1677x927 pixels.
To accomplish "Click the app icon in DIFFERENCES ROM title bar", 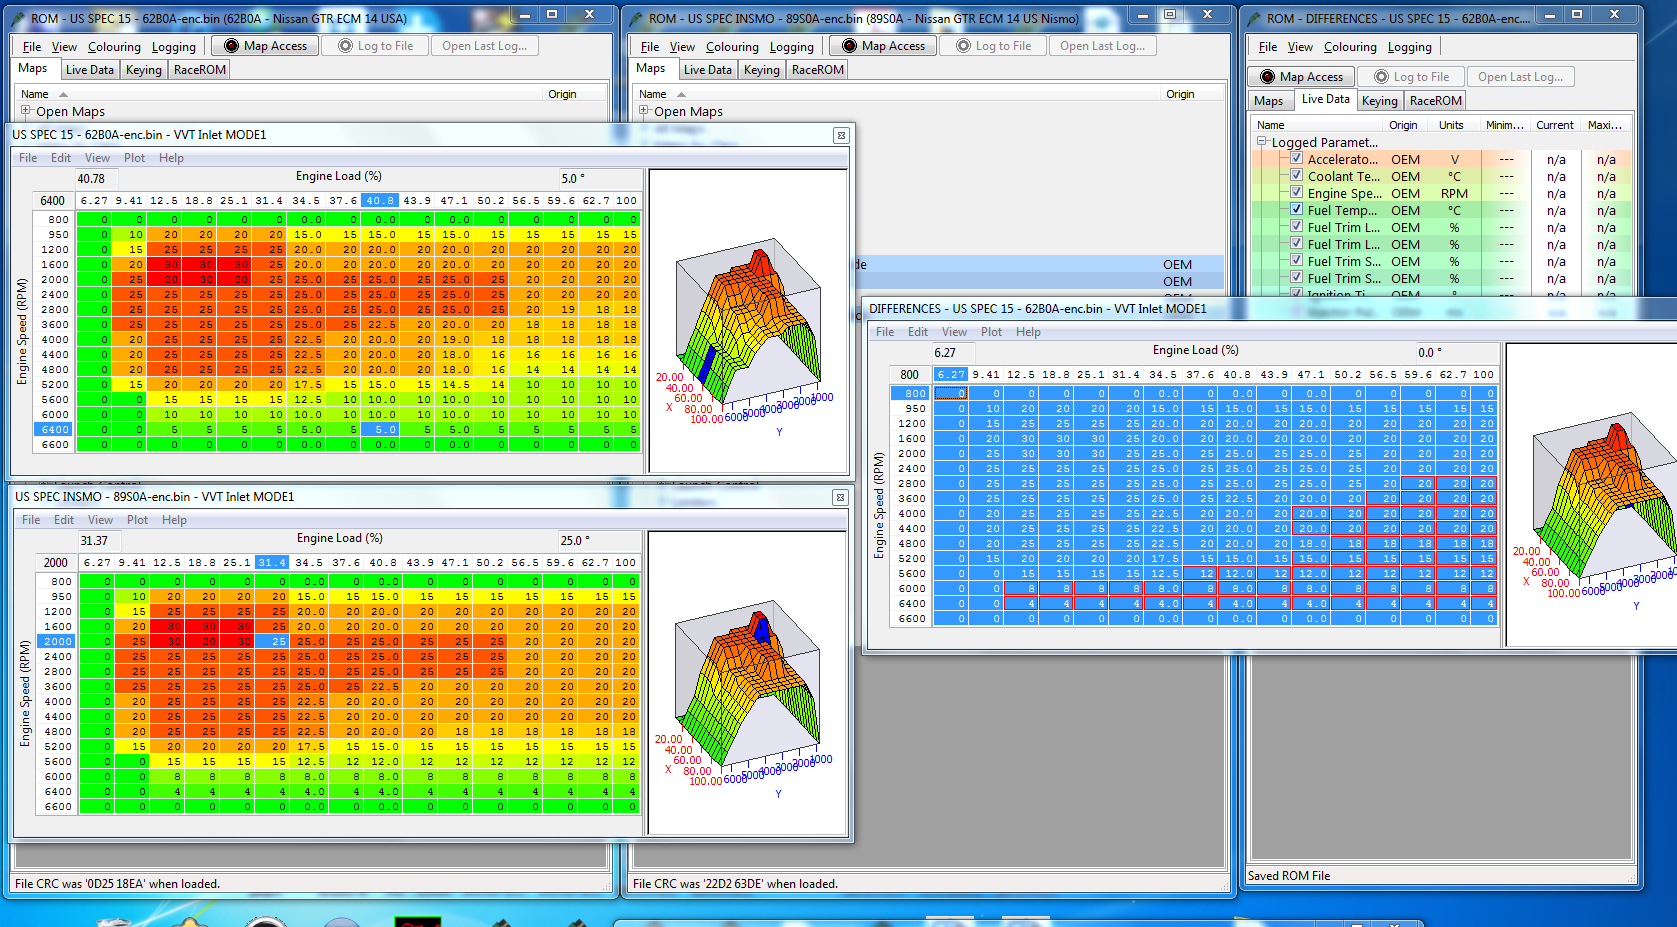I will (x=1253, y=18).
